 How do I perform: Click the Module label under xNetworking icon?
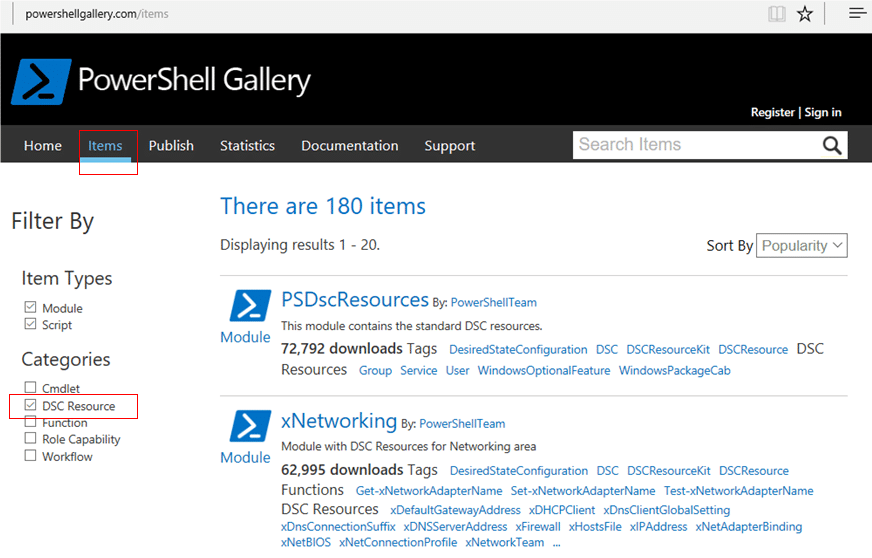[x=245, y=458]
